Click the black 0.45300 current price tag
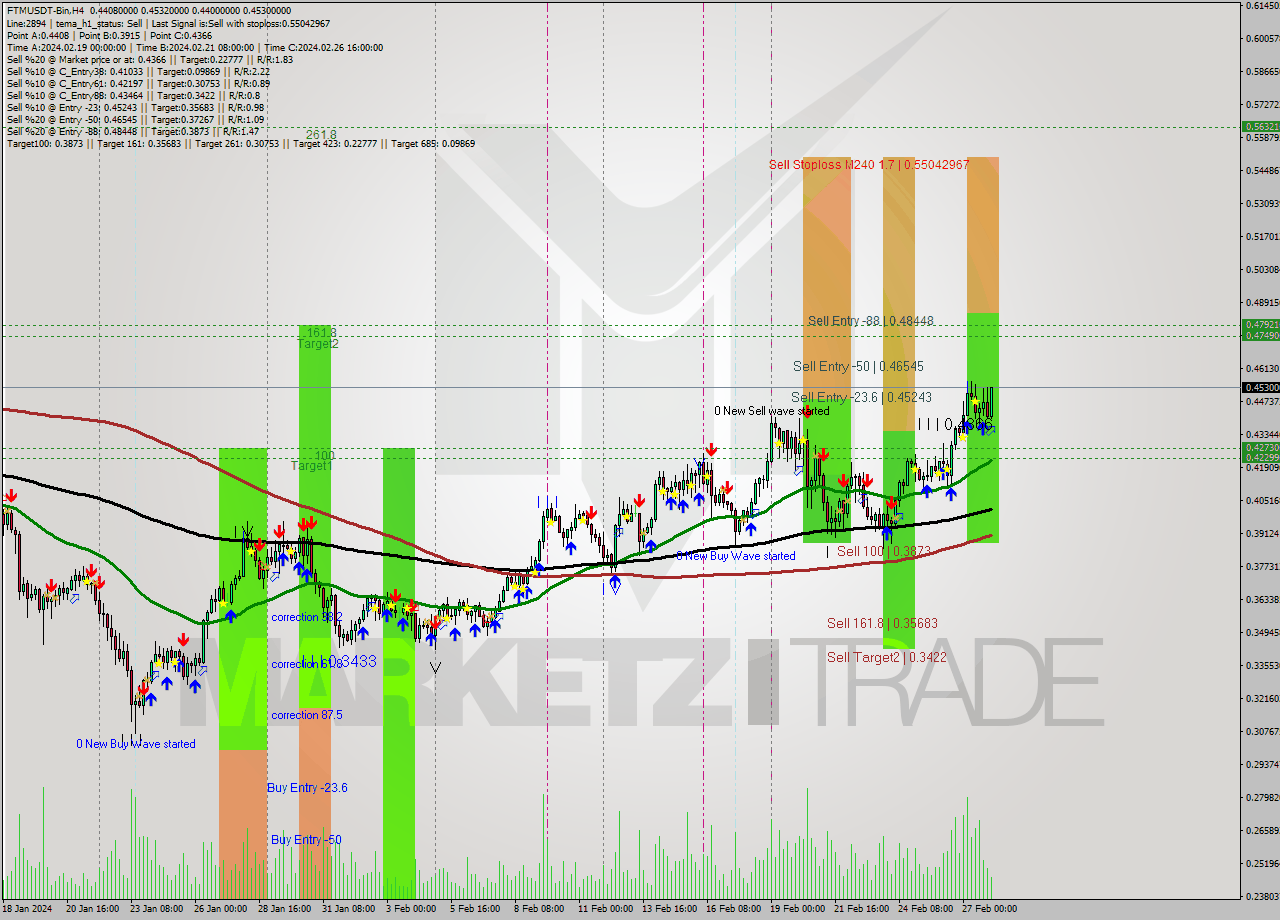Screen dimensions: 1280x920 (1260, 387)
